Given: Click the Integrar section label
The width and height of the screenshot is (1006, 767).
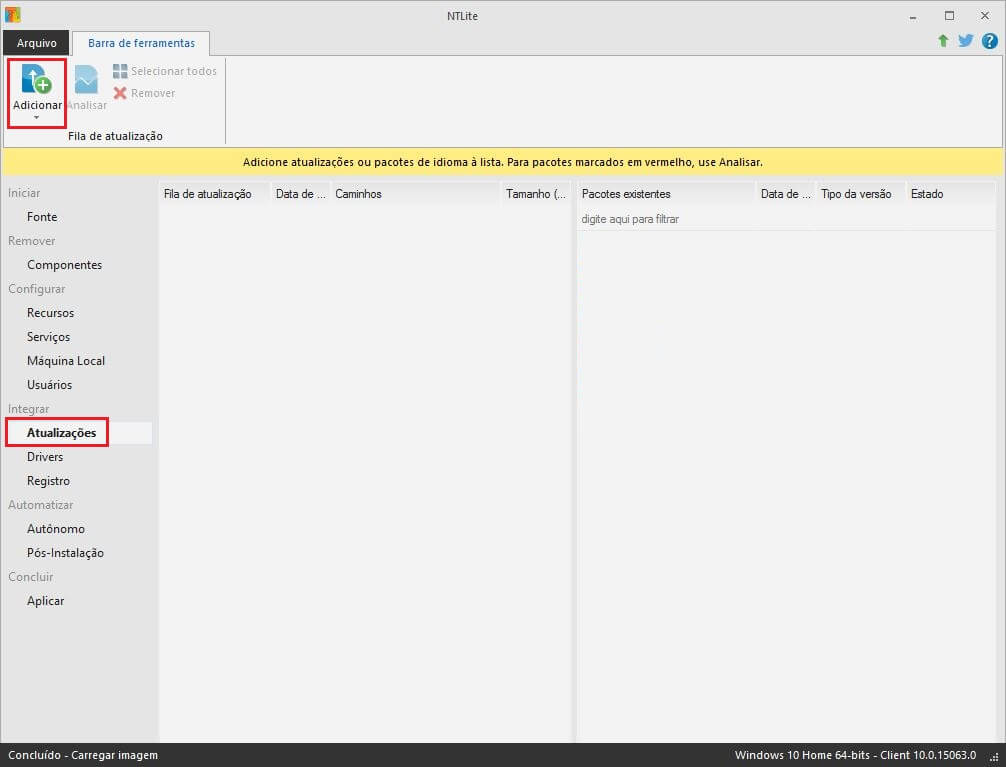Looking at the screenshot, I should coord(28,409).
